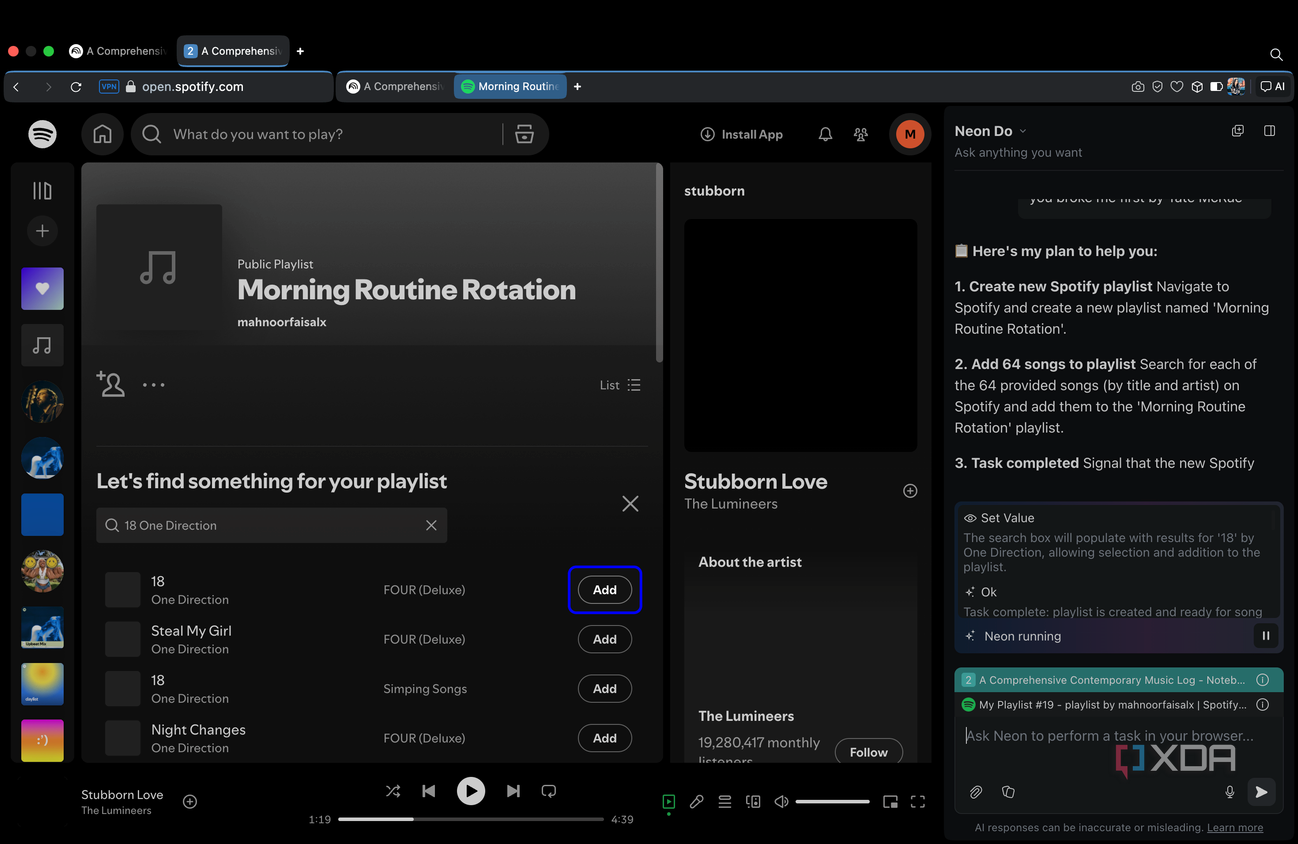Open the Browse icon in search bar
Viewport: 1298px width, 844px height.
(x=524, y=134)
